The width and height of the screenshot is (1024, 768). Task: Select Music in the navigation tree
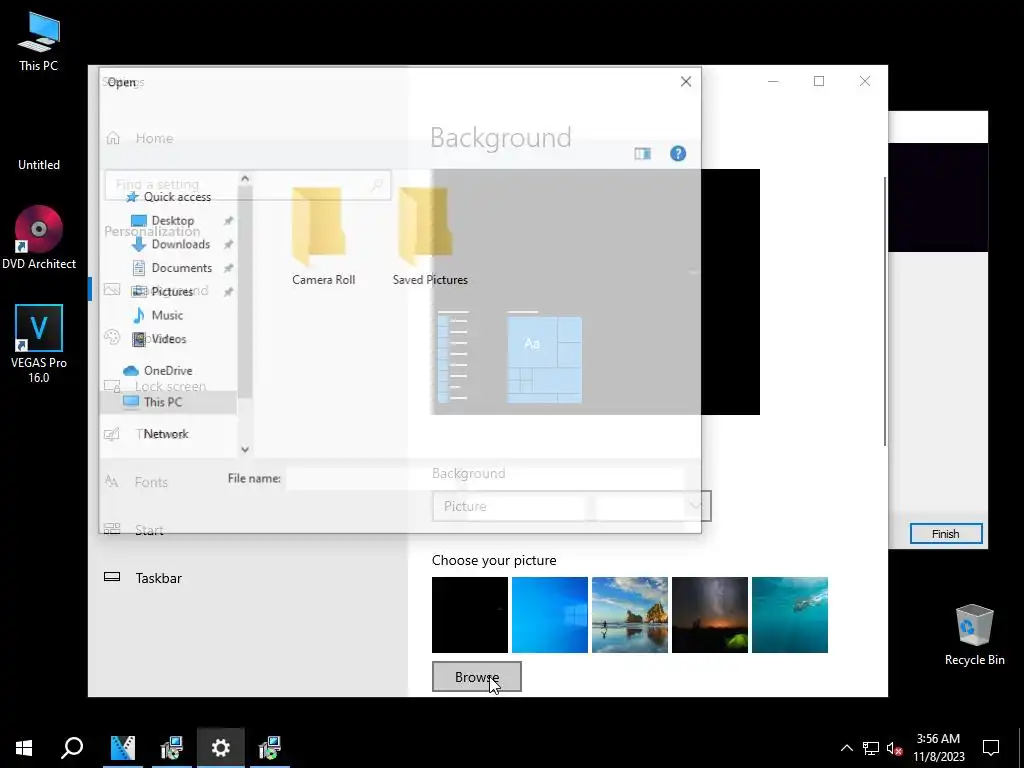158,315
